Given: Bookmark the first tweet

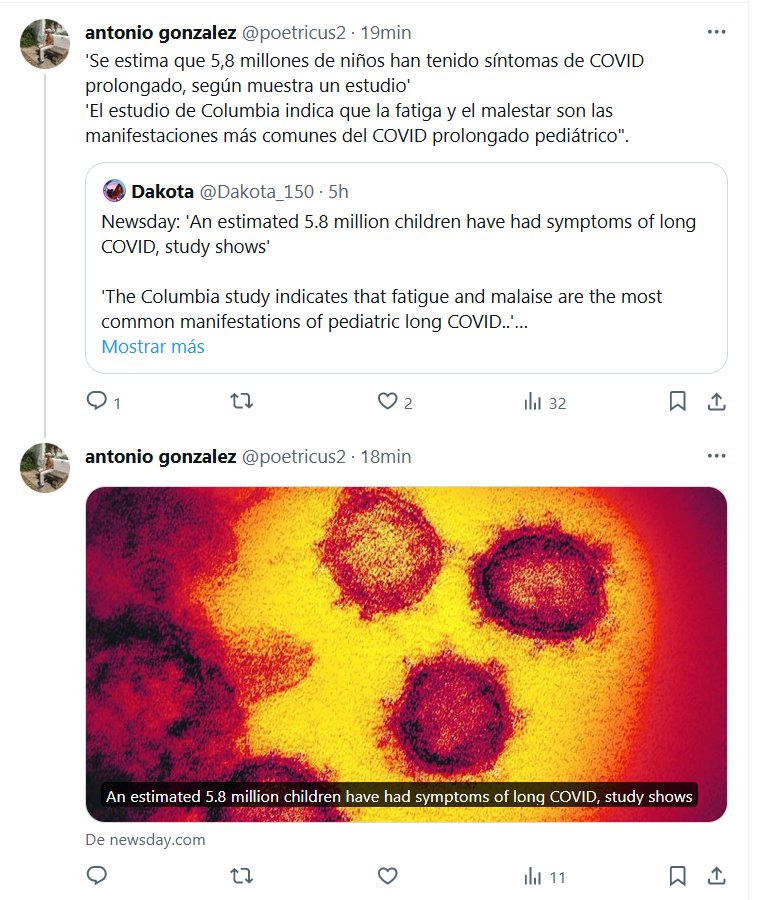Looking at the screenshot, I should [x=677, y=402].
